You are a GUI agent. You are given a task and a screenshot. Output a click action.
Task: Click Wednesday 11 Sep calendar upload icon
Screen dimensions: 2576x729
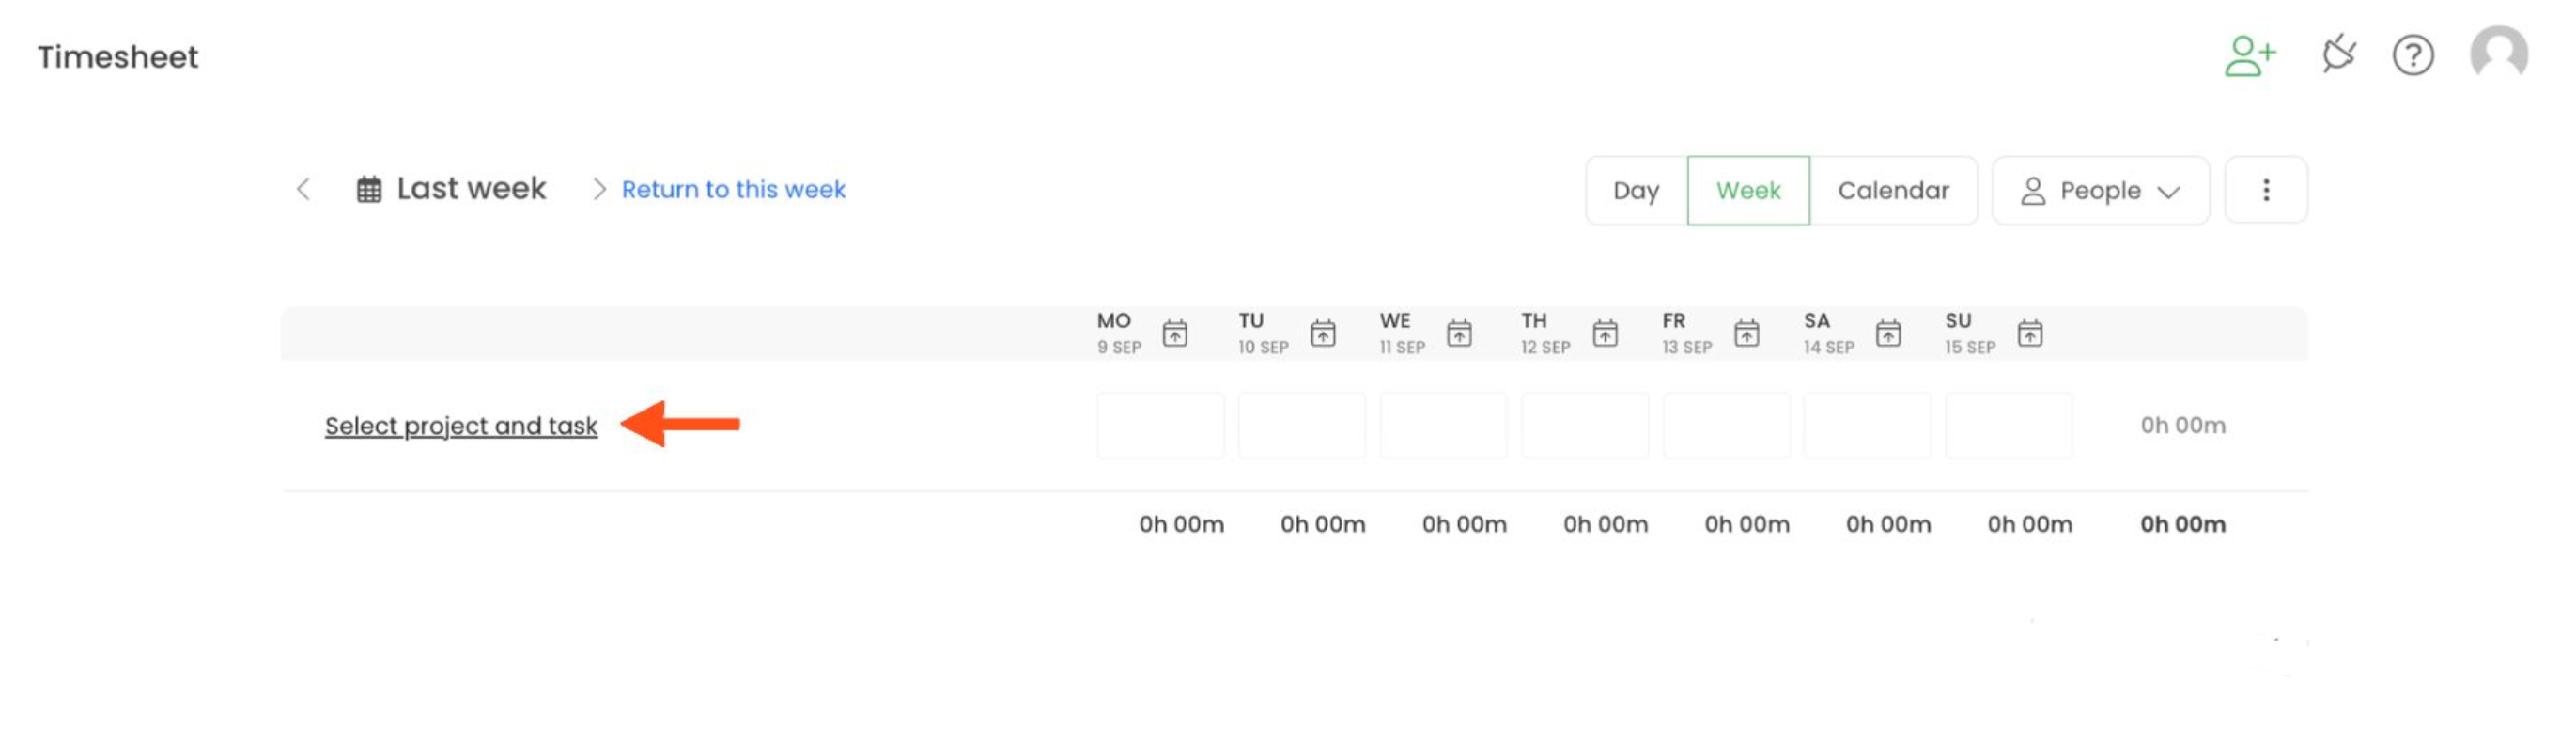1459,333
